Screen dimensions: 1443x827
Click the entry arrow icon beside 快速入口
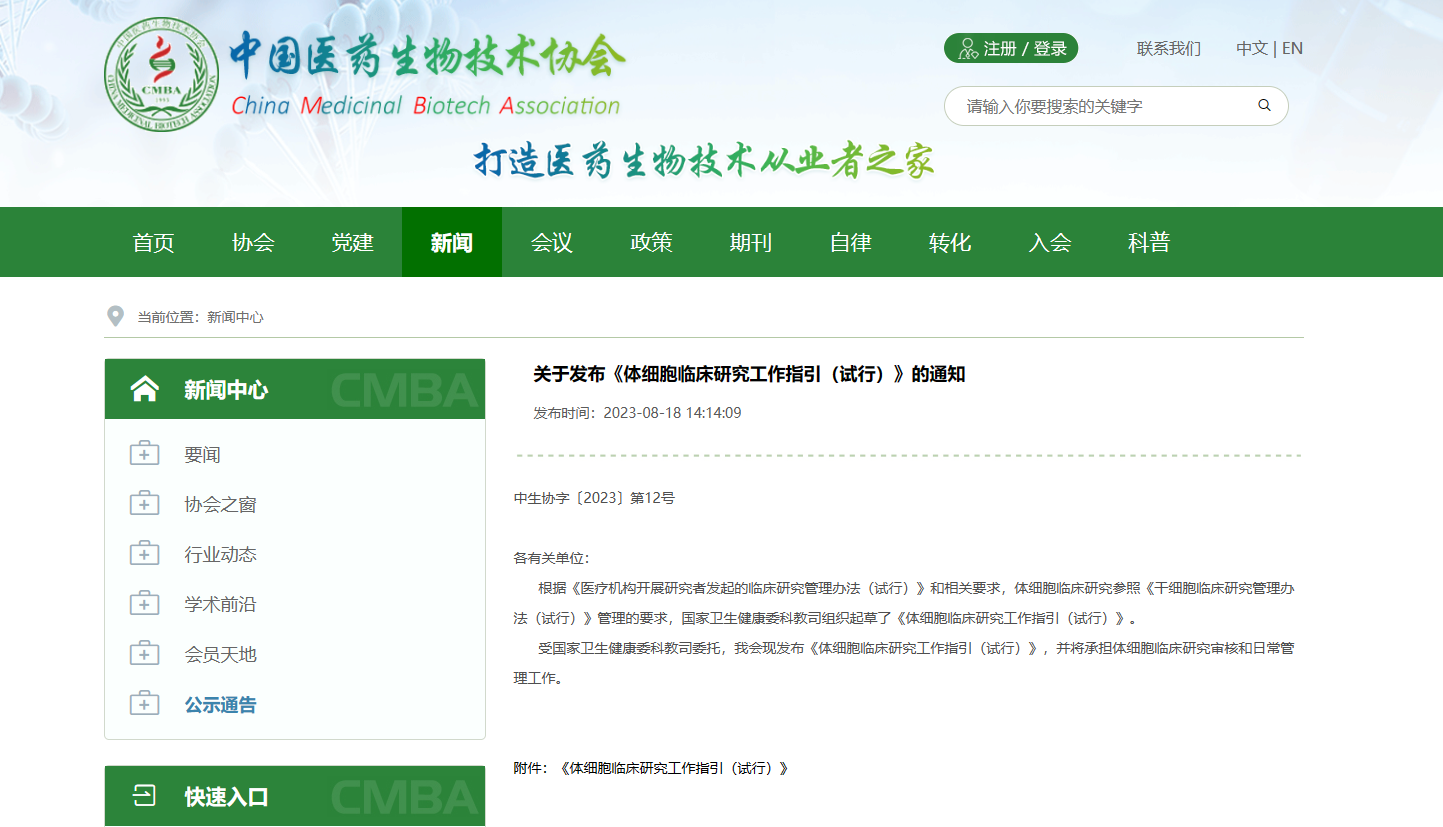tap(145, 796)
